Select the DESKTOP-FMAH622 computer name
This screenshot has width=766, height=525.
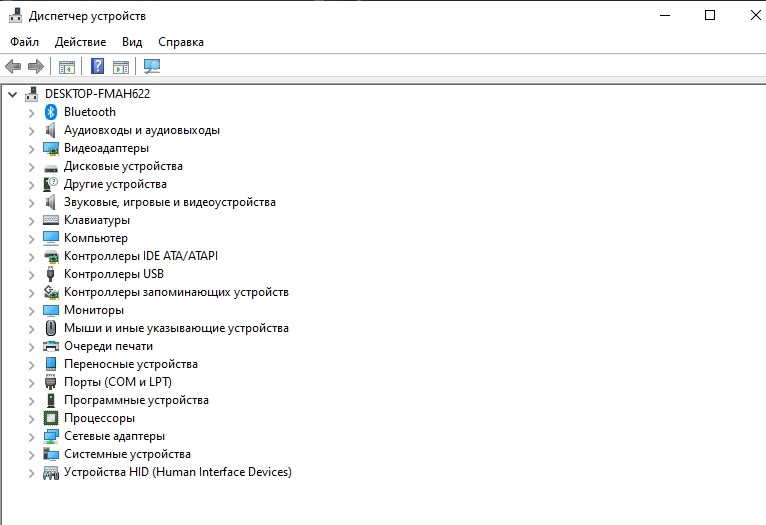[97, 94]
